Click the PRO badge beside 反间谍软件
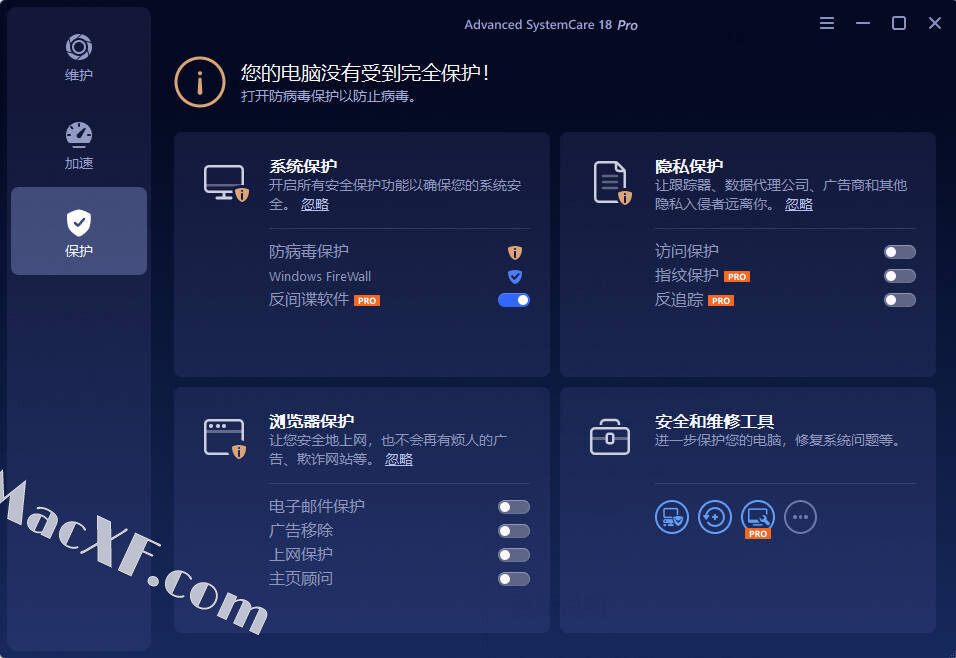956x658 pixels. [367, 301]
